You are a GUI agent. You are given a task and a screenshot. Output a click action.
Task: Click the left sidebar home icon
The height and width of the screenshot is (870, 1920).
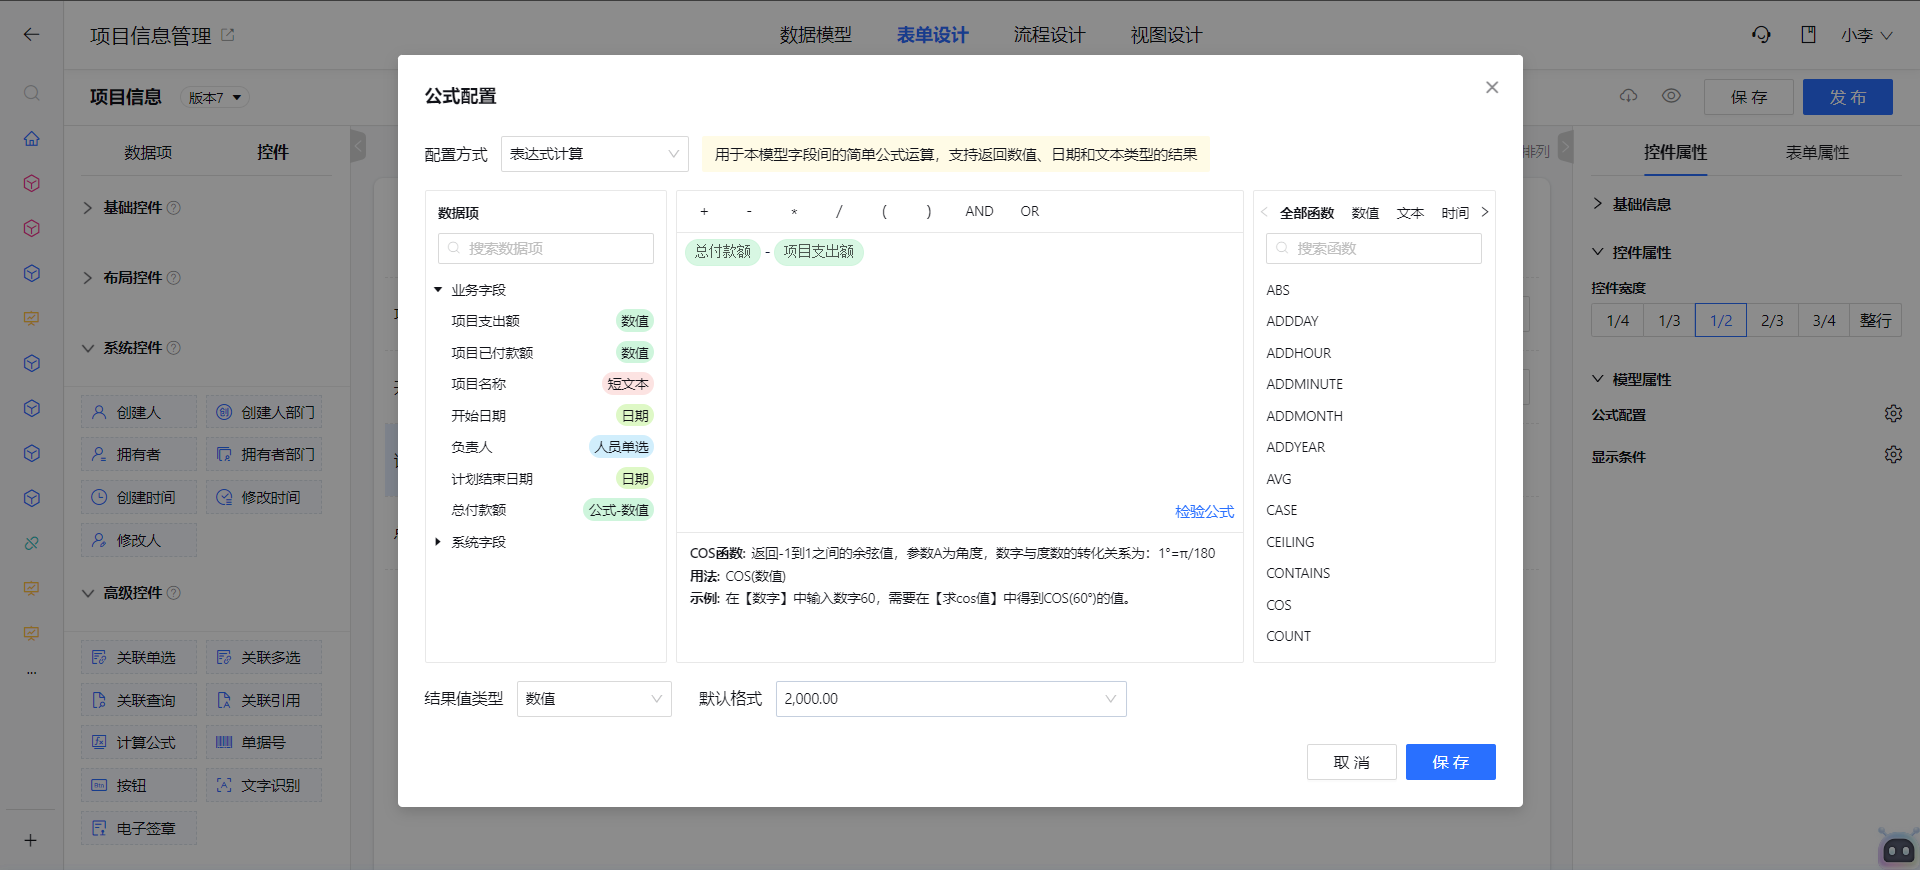tap(32, 138)
